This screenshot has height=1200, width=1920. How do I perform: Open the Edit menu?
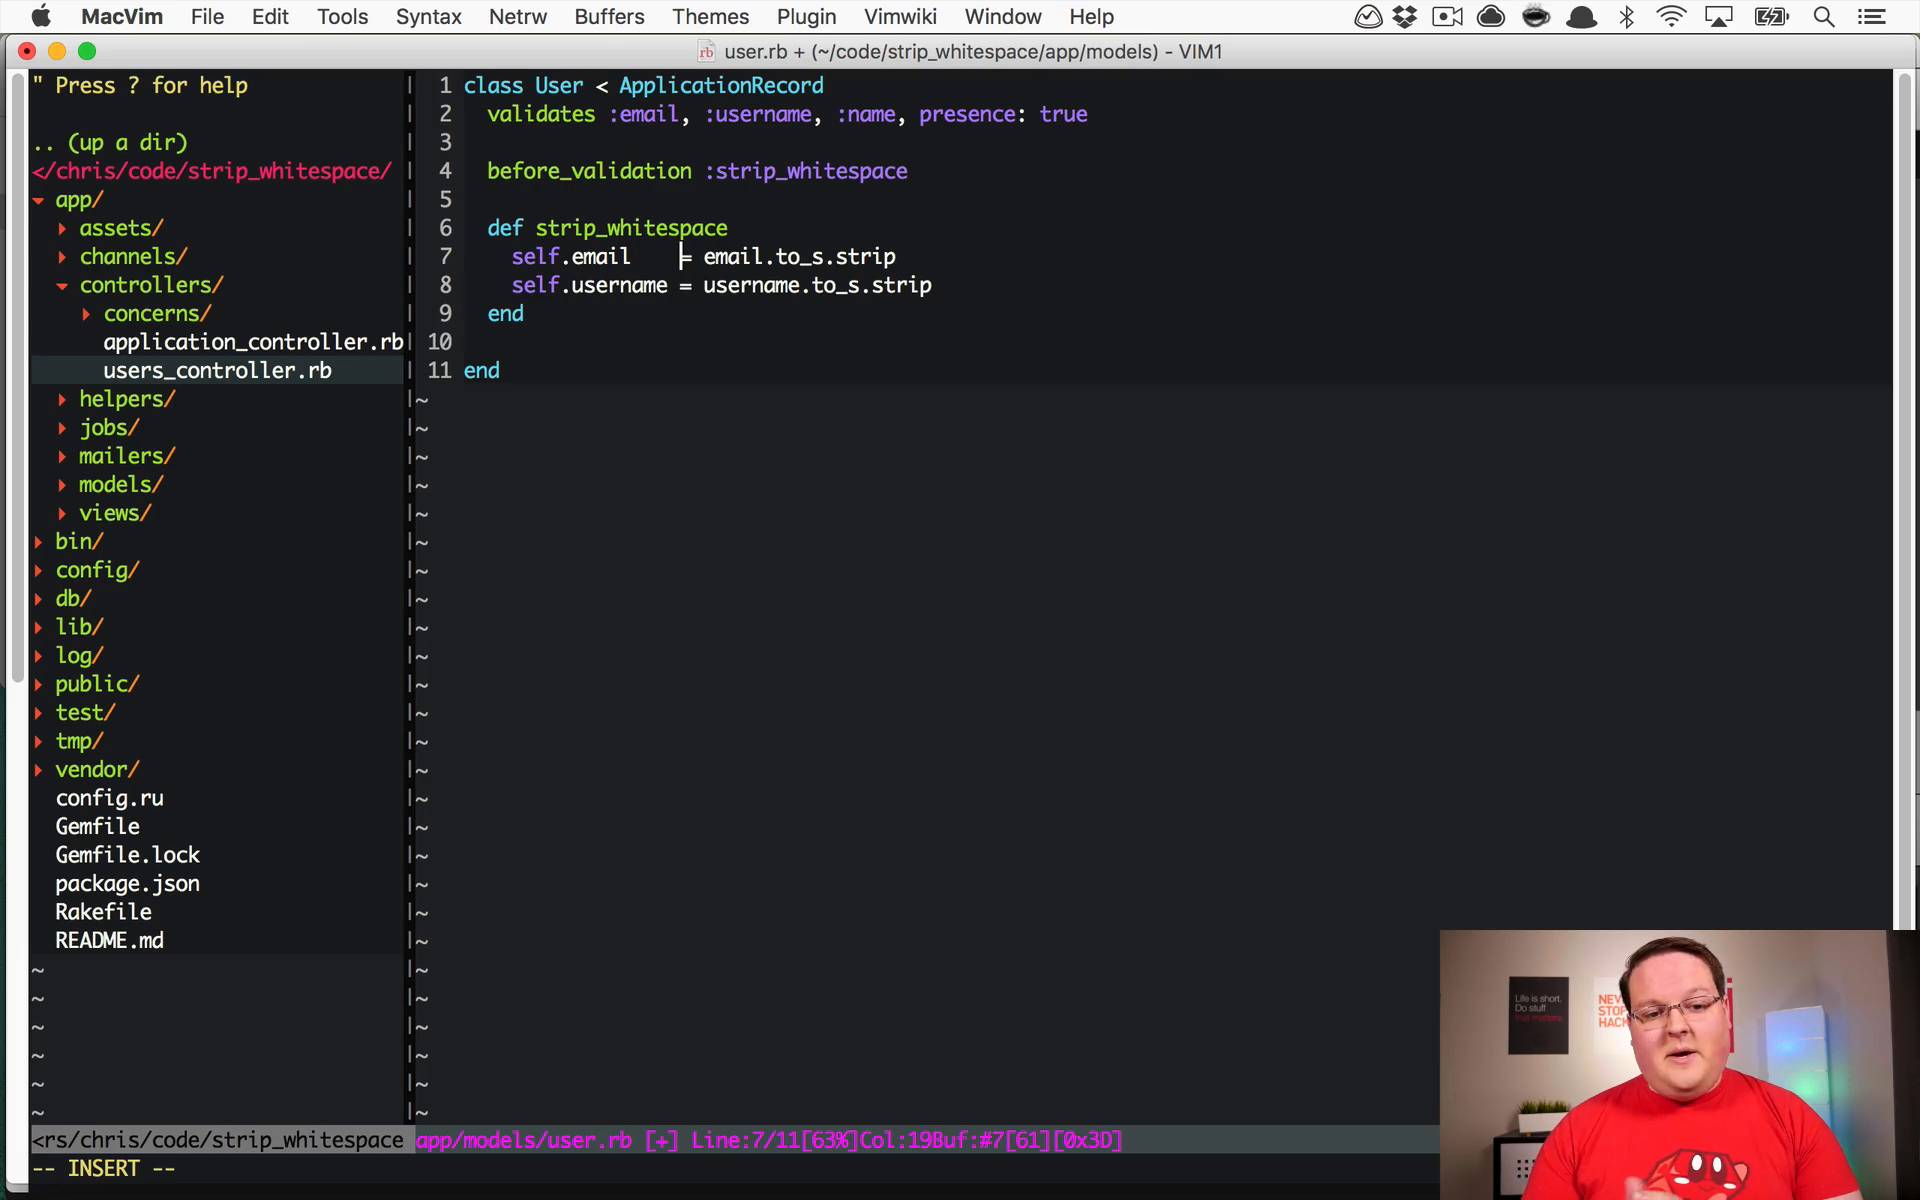(270, 16)
